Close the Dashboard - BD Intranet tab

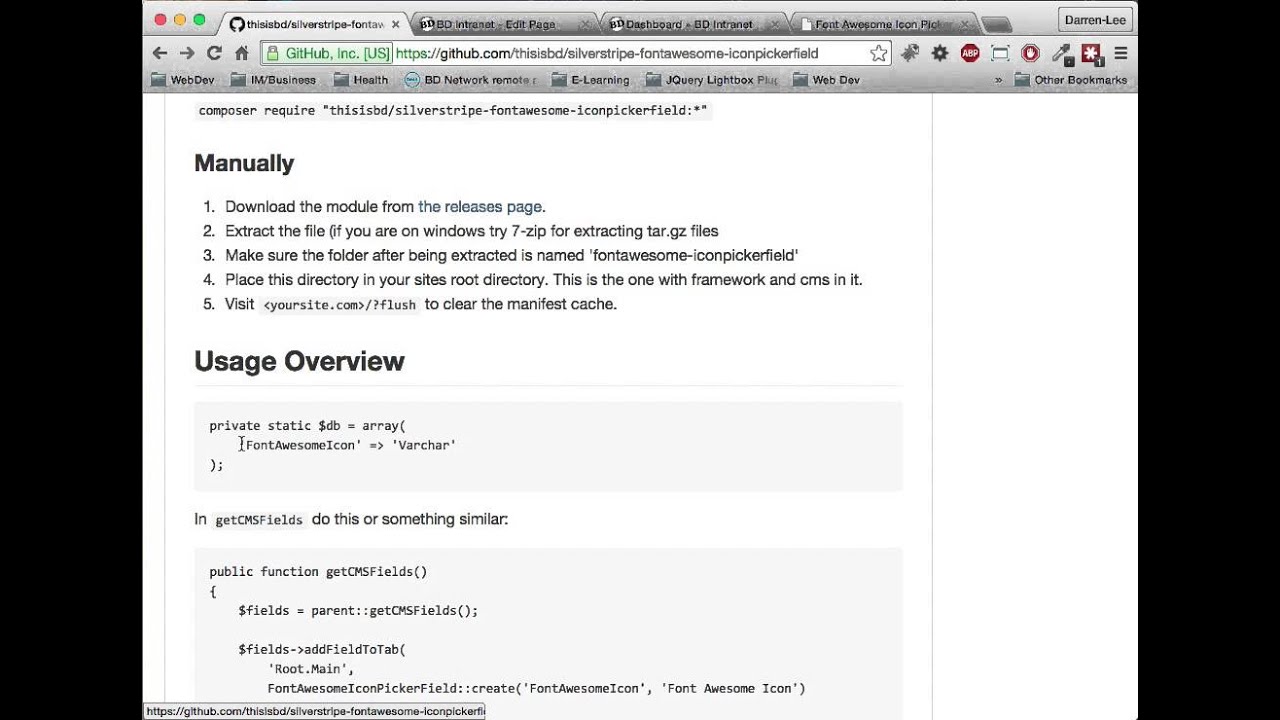point(773,24)
